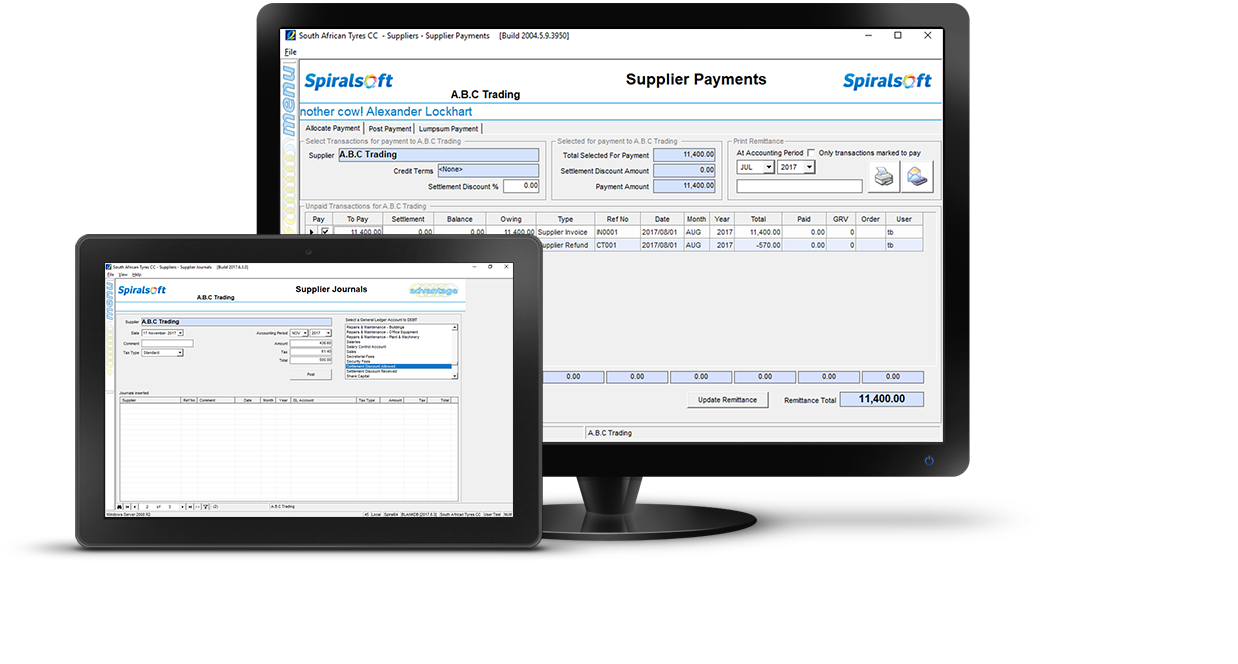Viewport: 1238px width, 664px height.
Task: Switch to the Allocate Payment tab
Action: (332, 128)
